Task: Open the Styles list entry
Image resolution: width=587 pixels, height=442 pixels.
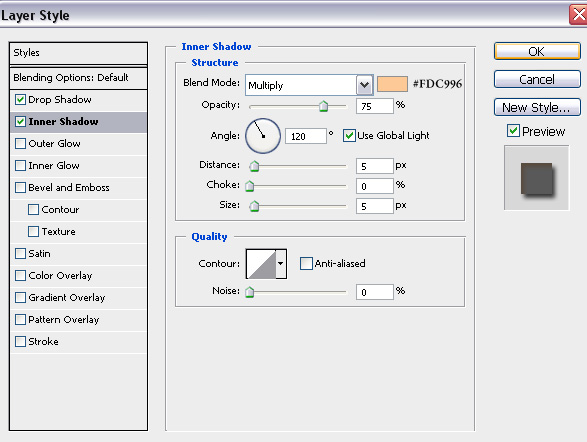Action: 78,53
